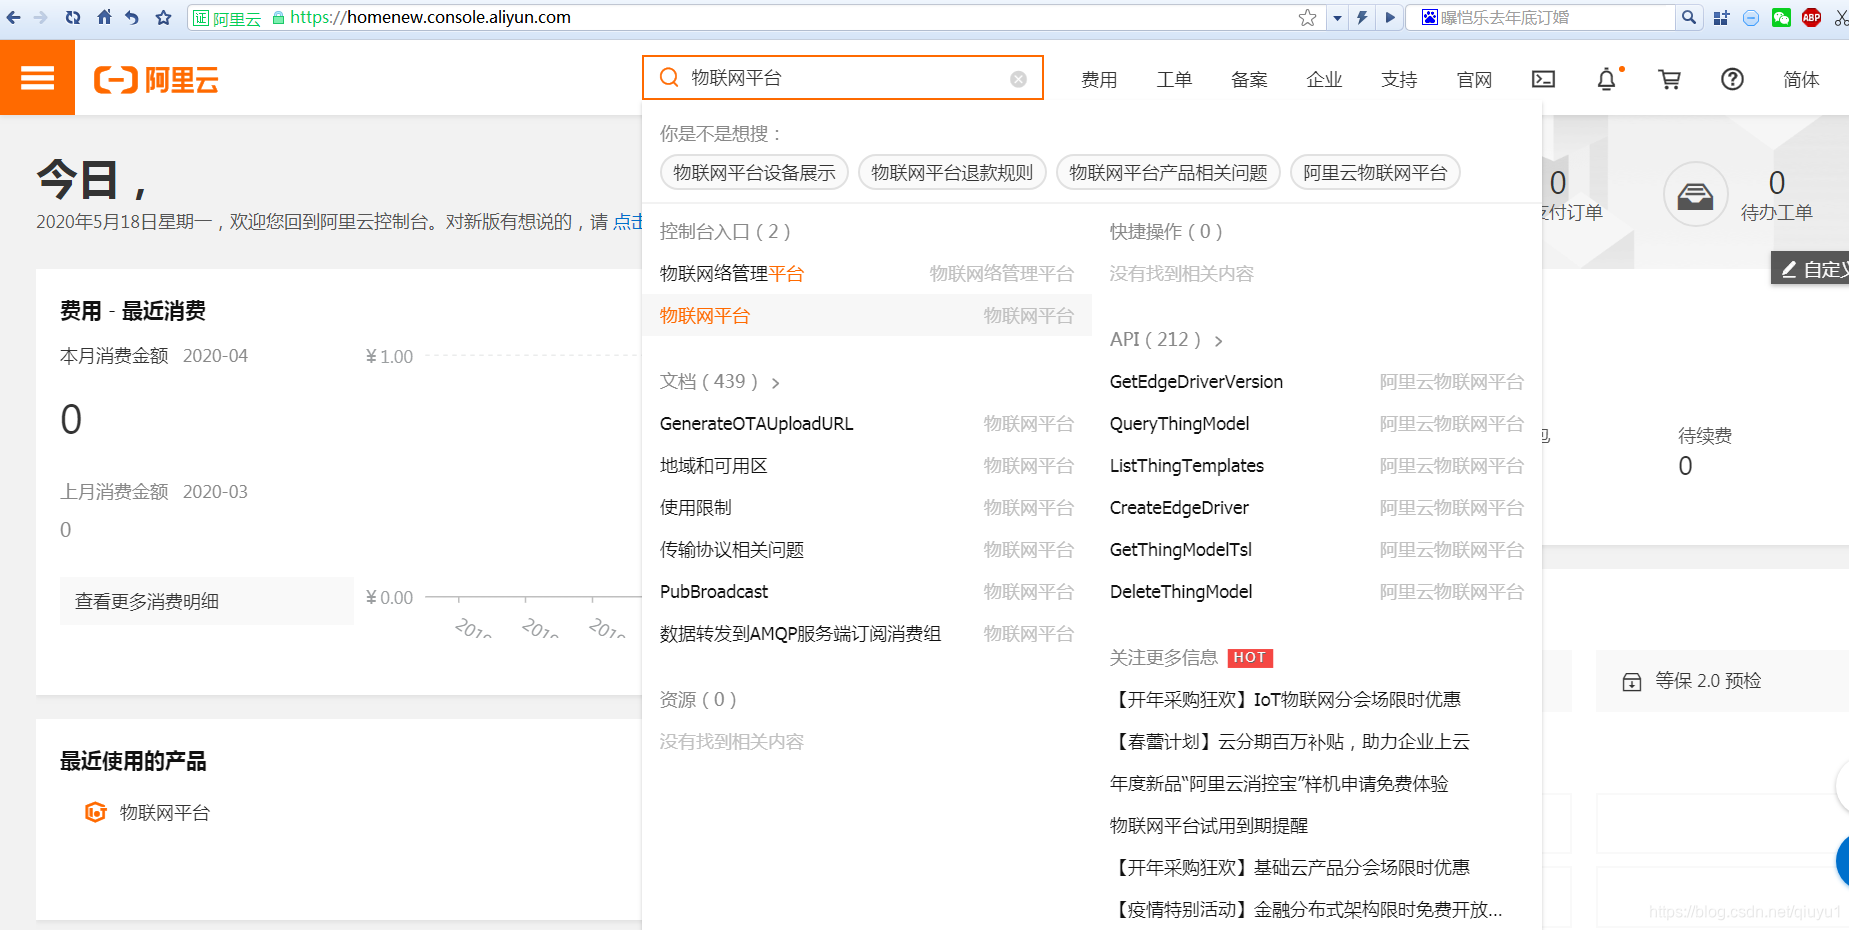
Task: Open highlighted 物联网平台 console entry
Action: coord(866,316)
